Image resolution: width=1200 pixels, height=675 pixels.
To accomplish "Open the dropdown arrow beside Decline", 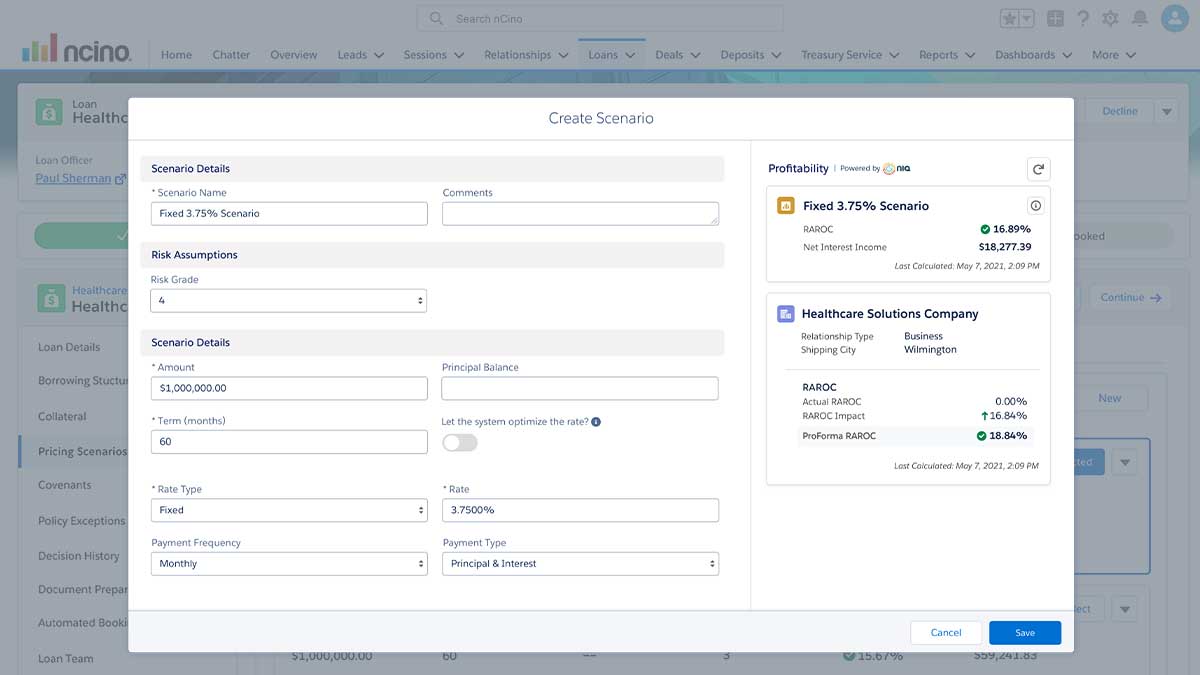I will coord(1166,111).
